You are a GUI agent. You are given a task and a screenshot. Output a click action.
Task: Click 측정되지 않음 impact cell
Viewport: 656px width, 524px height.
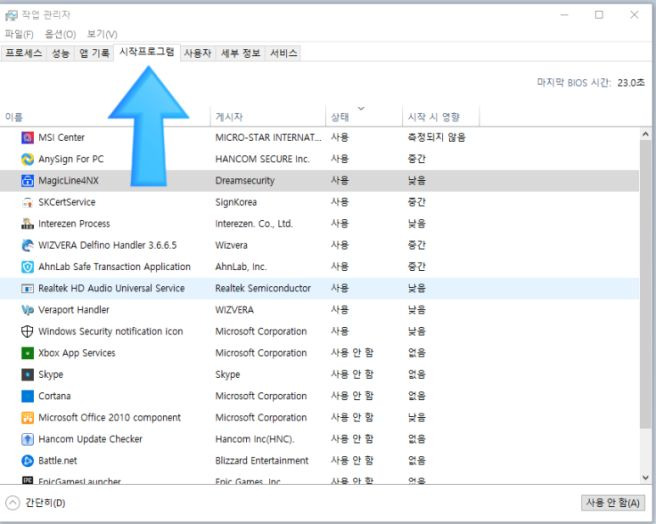[436, 137]
